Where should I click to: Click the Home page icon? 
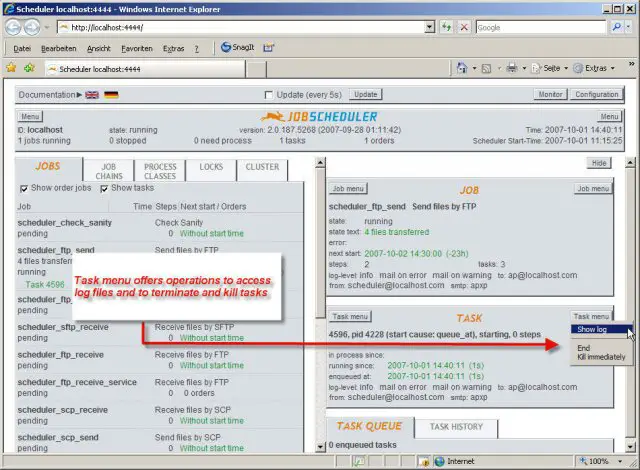tap(462, 68)
